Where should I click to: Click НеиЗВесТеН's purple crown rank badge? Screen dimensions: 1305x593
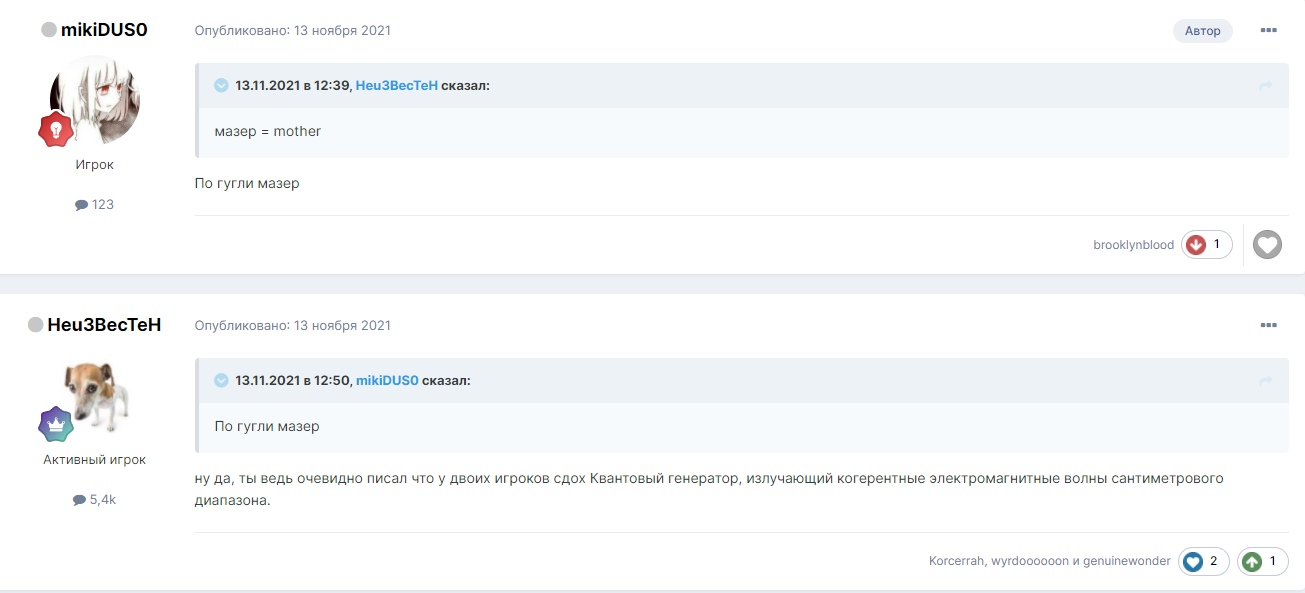[56, 424]
